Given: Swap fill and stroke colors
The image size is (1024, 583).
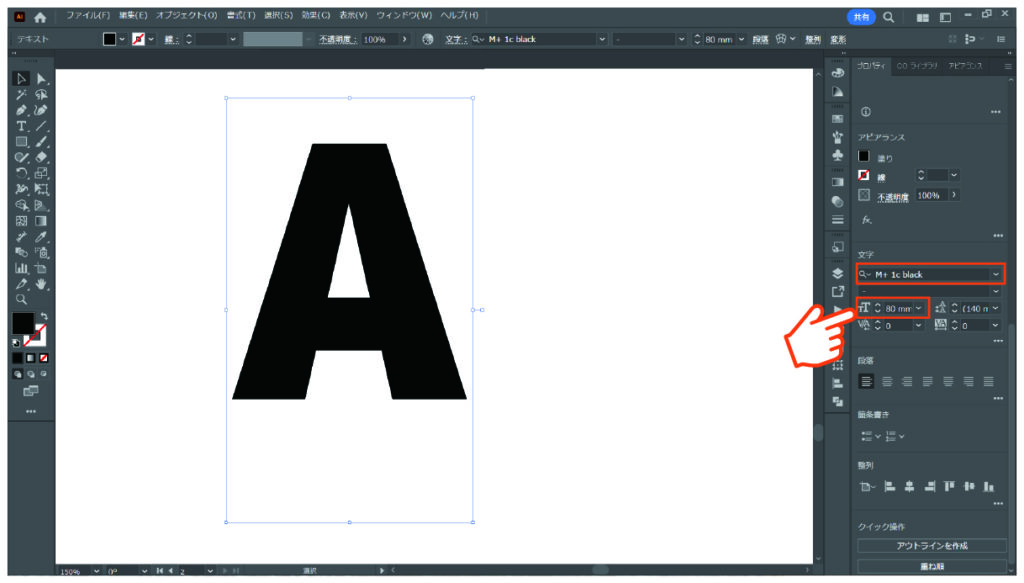Looking at the screenshot, I should [x=44, y=316].
